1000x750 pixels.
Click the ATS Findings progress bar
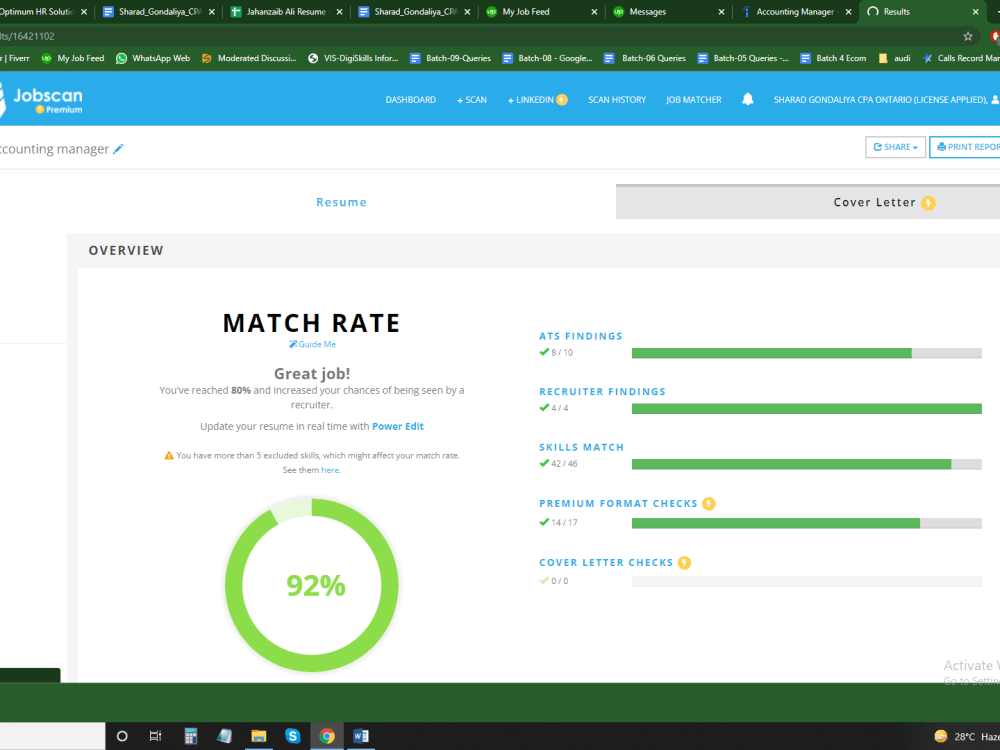point(806,353)
